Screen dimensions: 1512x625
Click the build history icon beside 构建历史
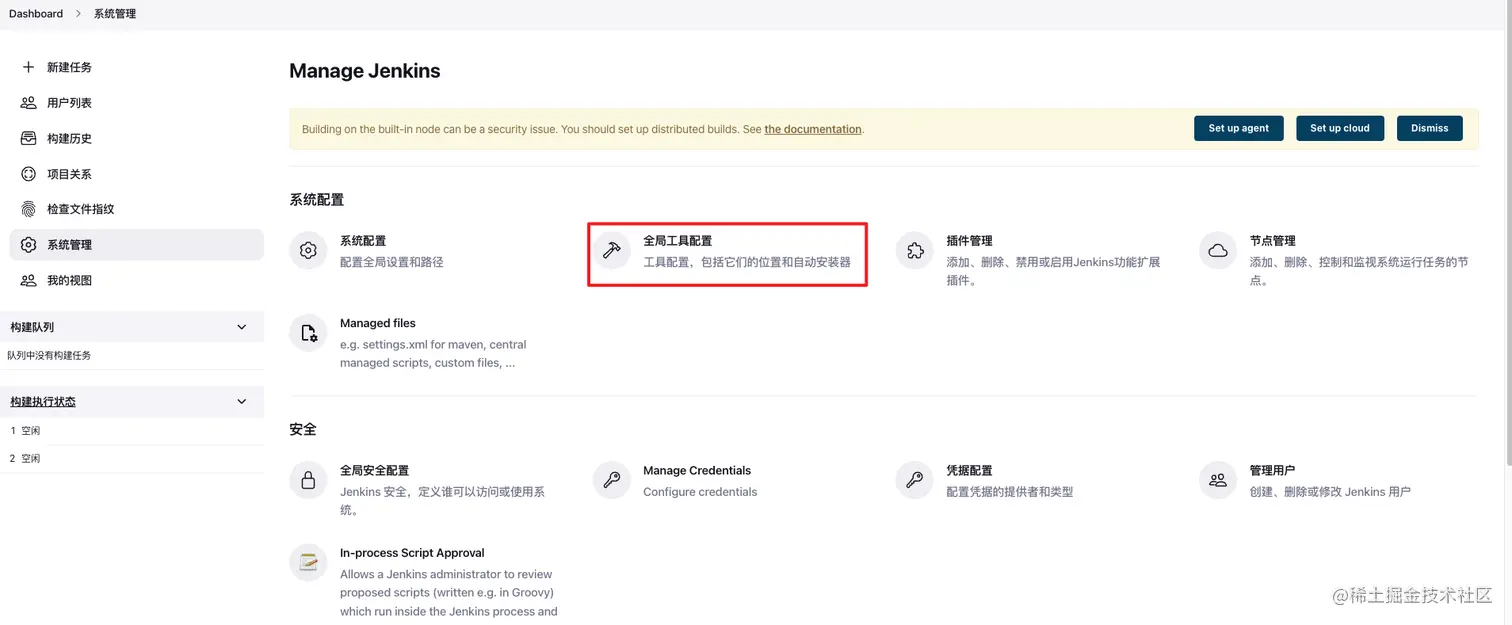pyautogui.click(x=28, y=138)
